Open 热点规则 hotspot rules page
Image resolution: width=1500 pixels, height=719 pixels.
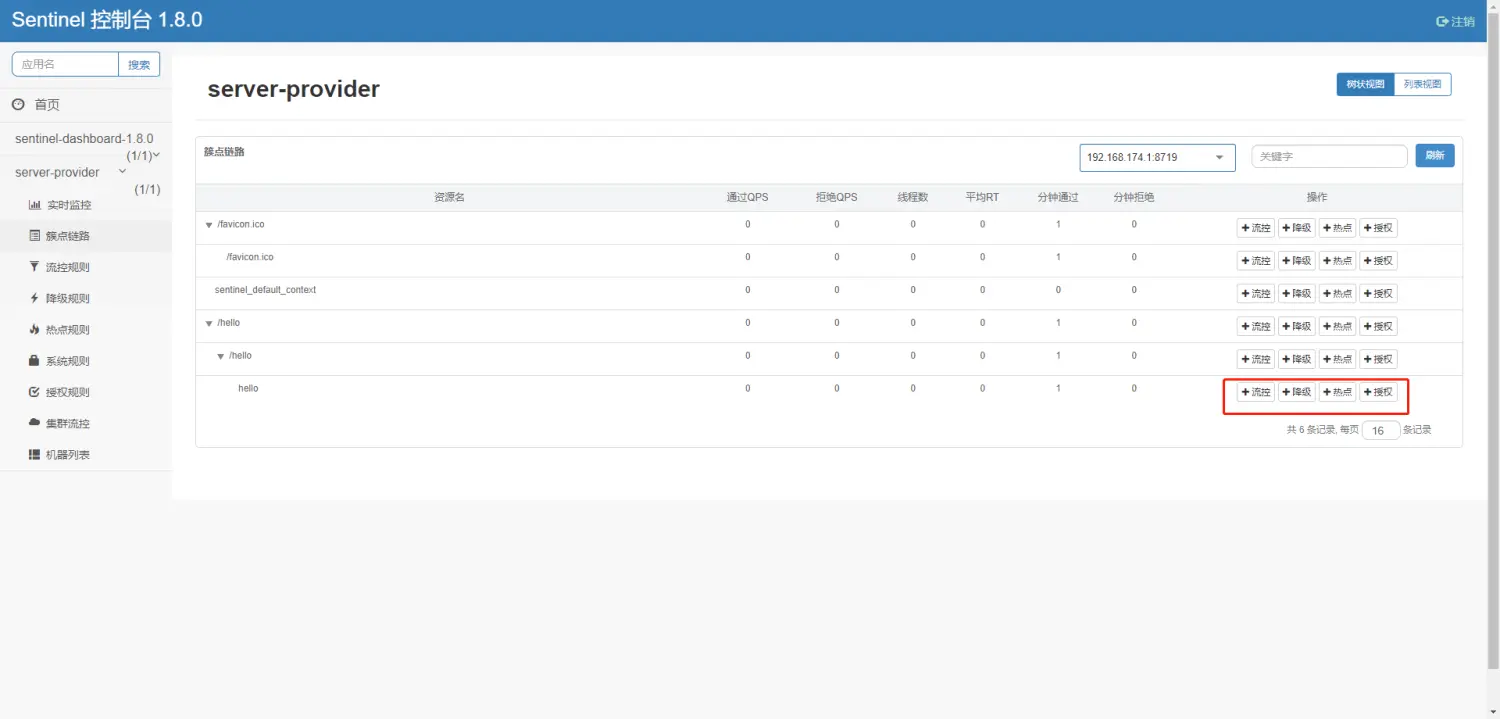[60, 329]
